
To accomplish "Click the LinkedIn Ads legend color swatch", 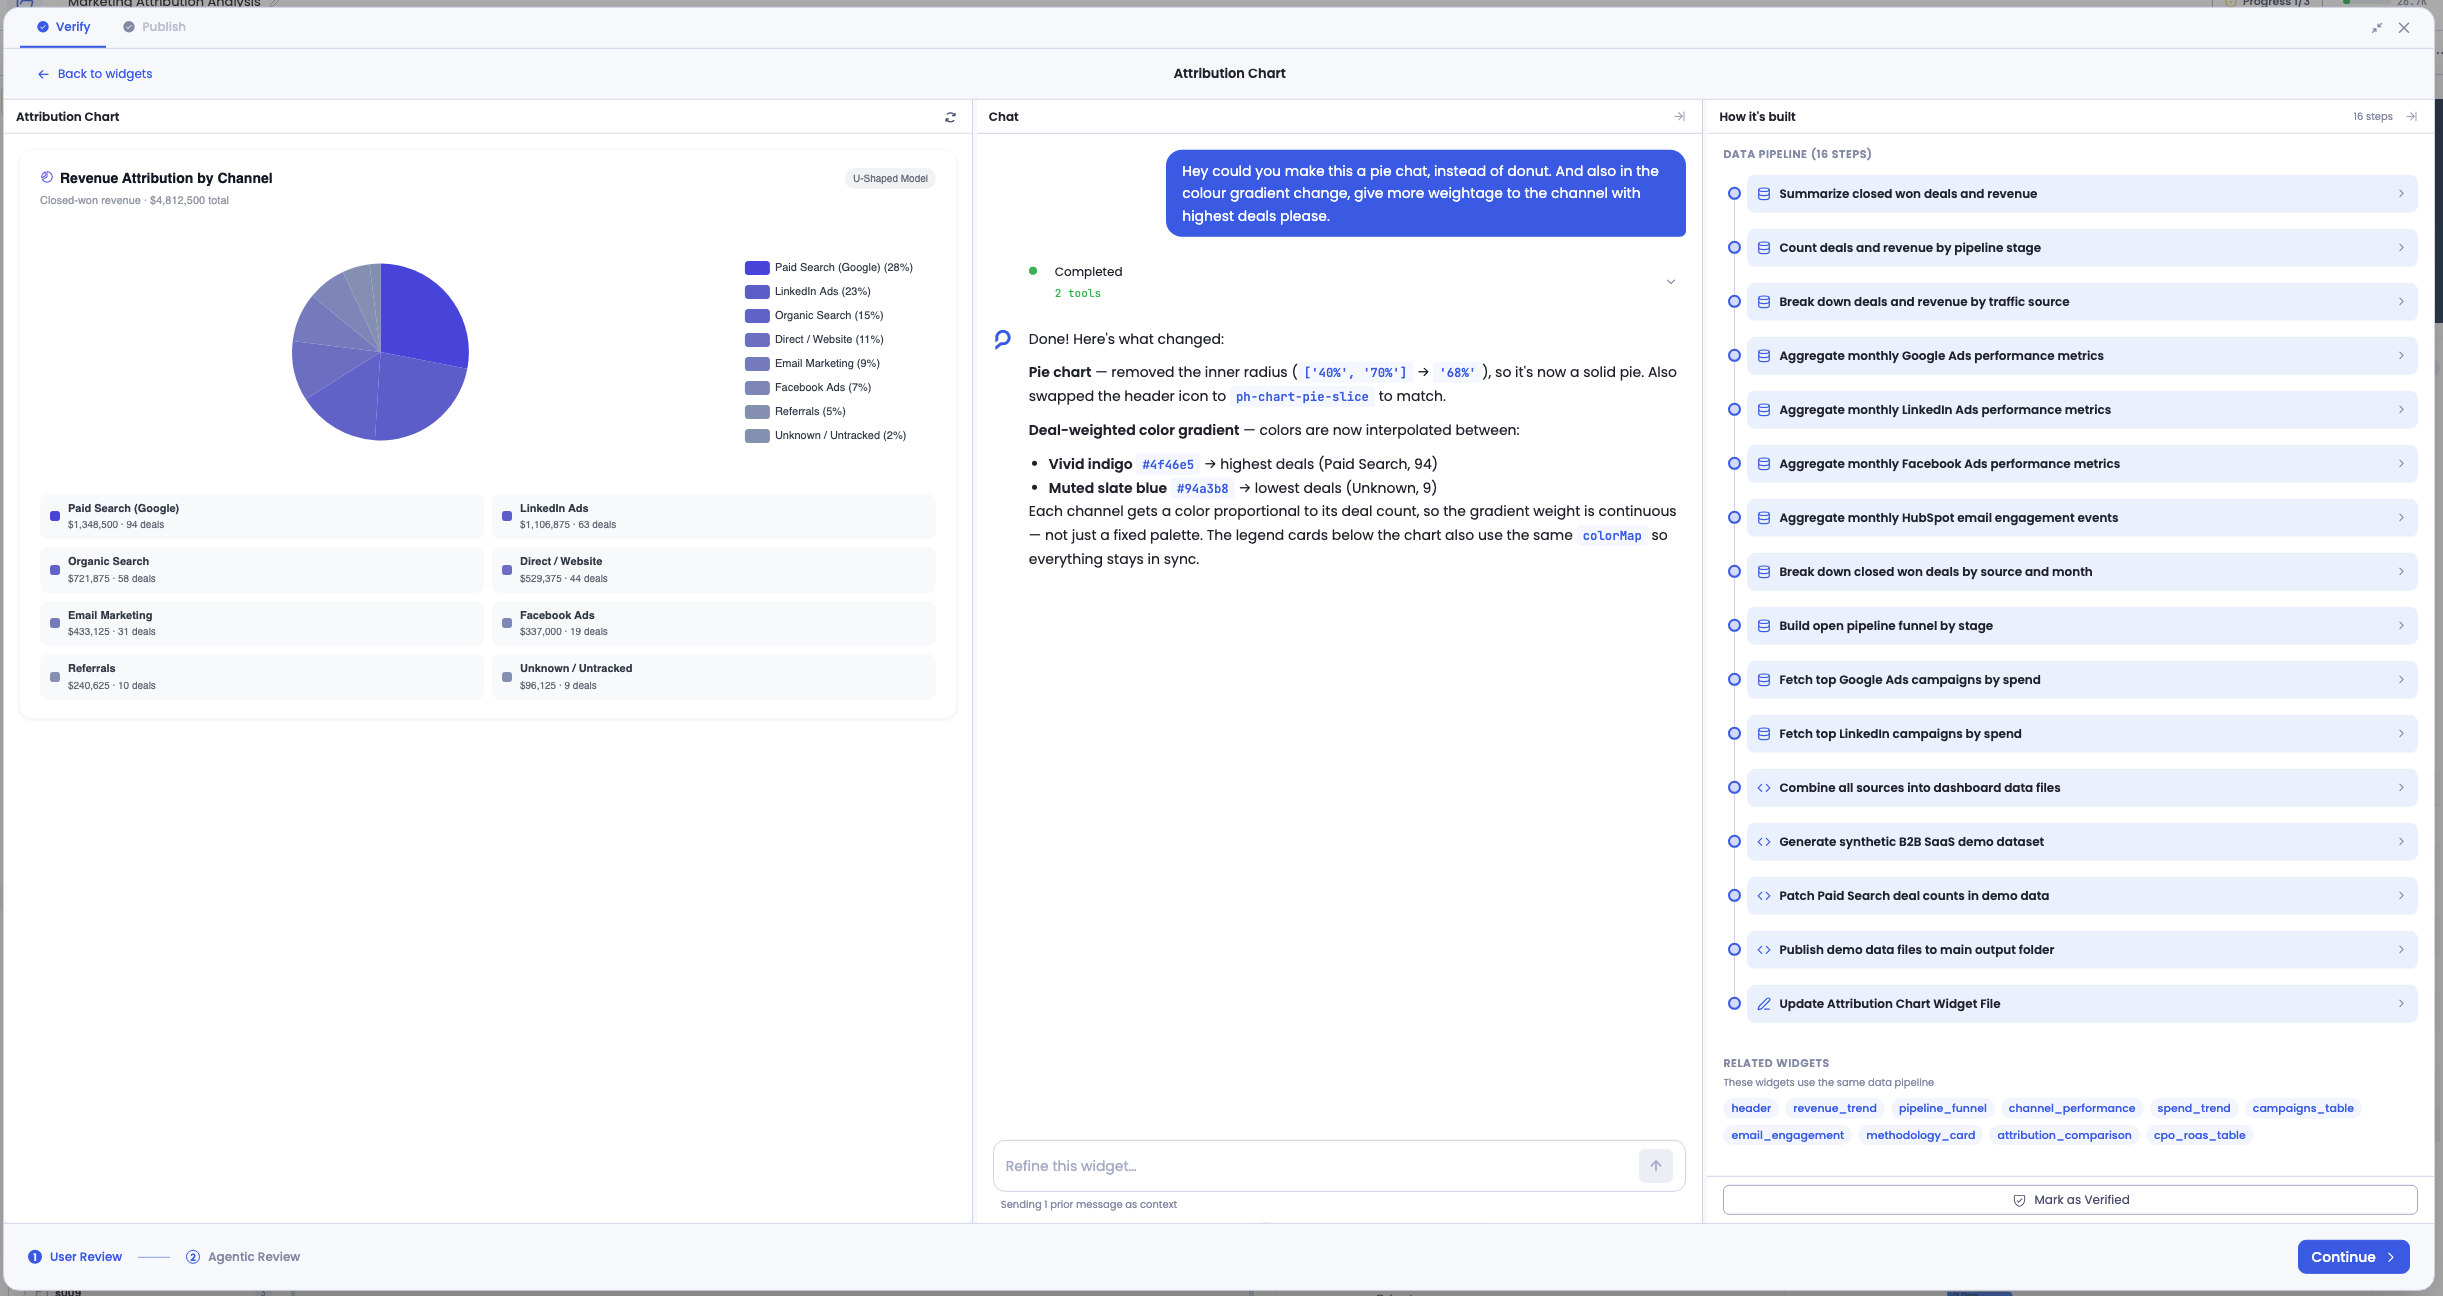I will pos(757,292).
